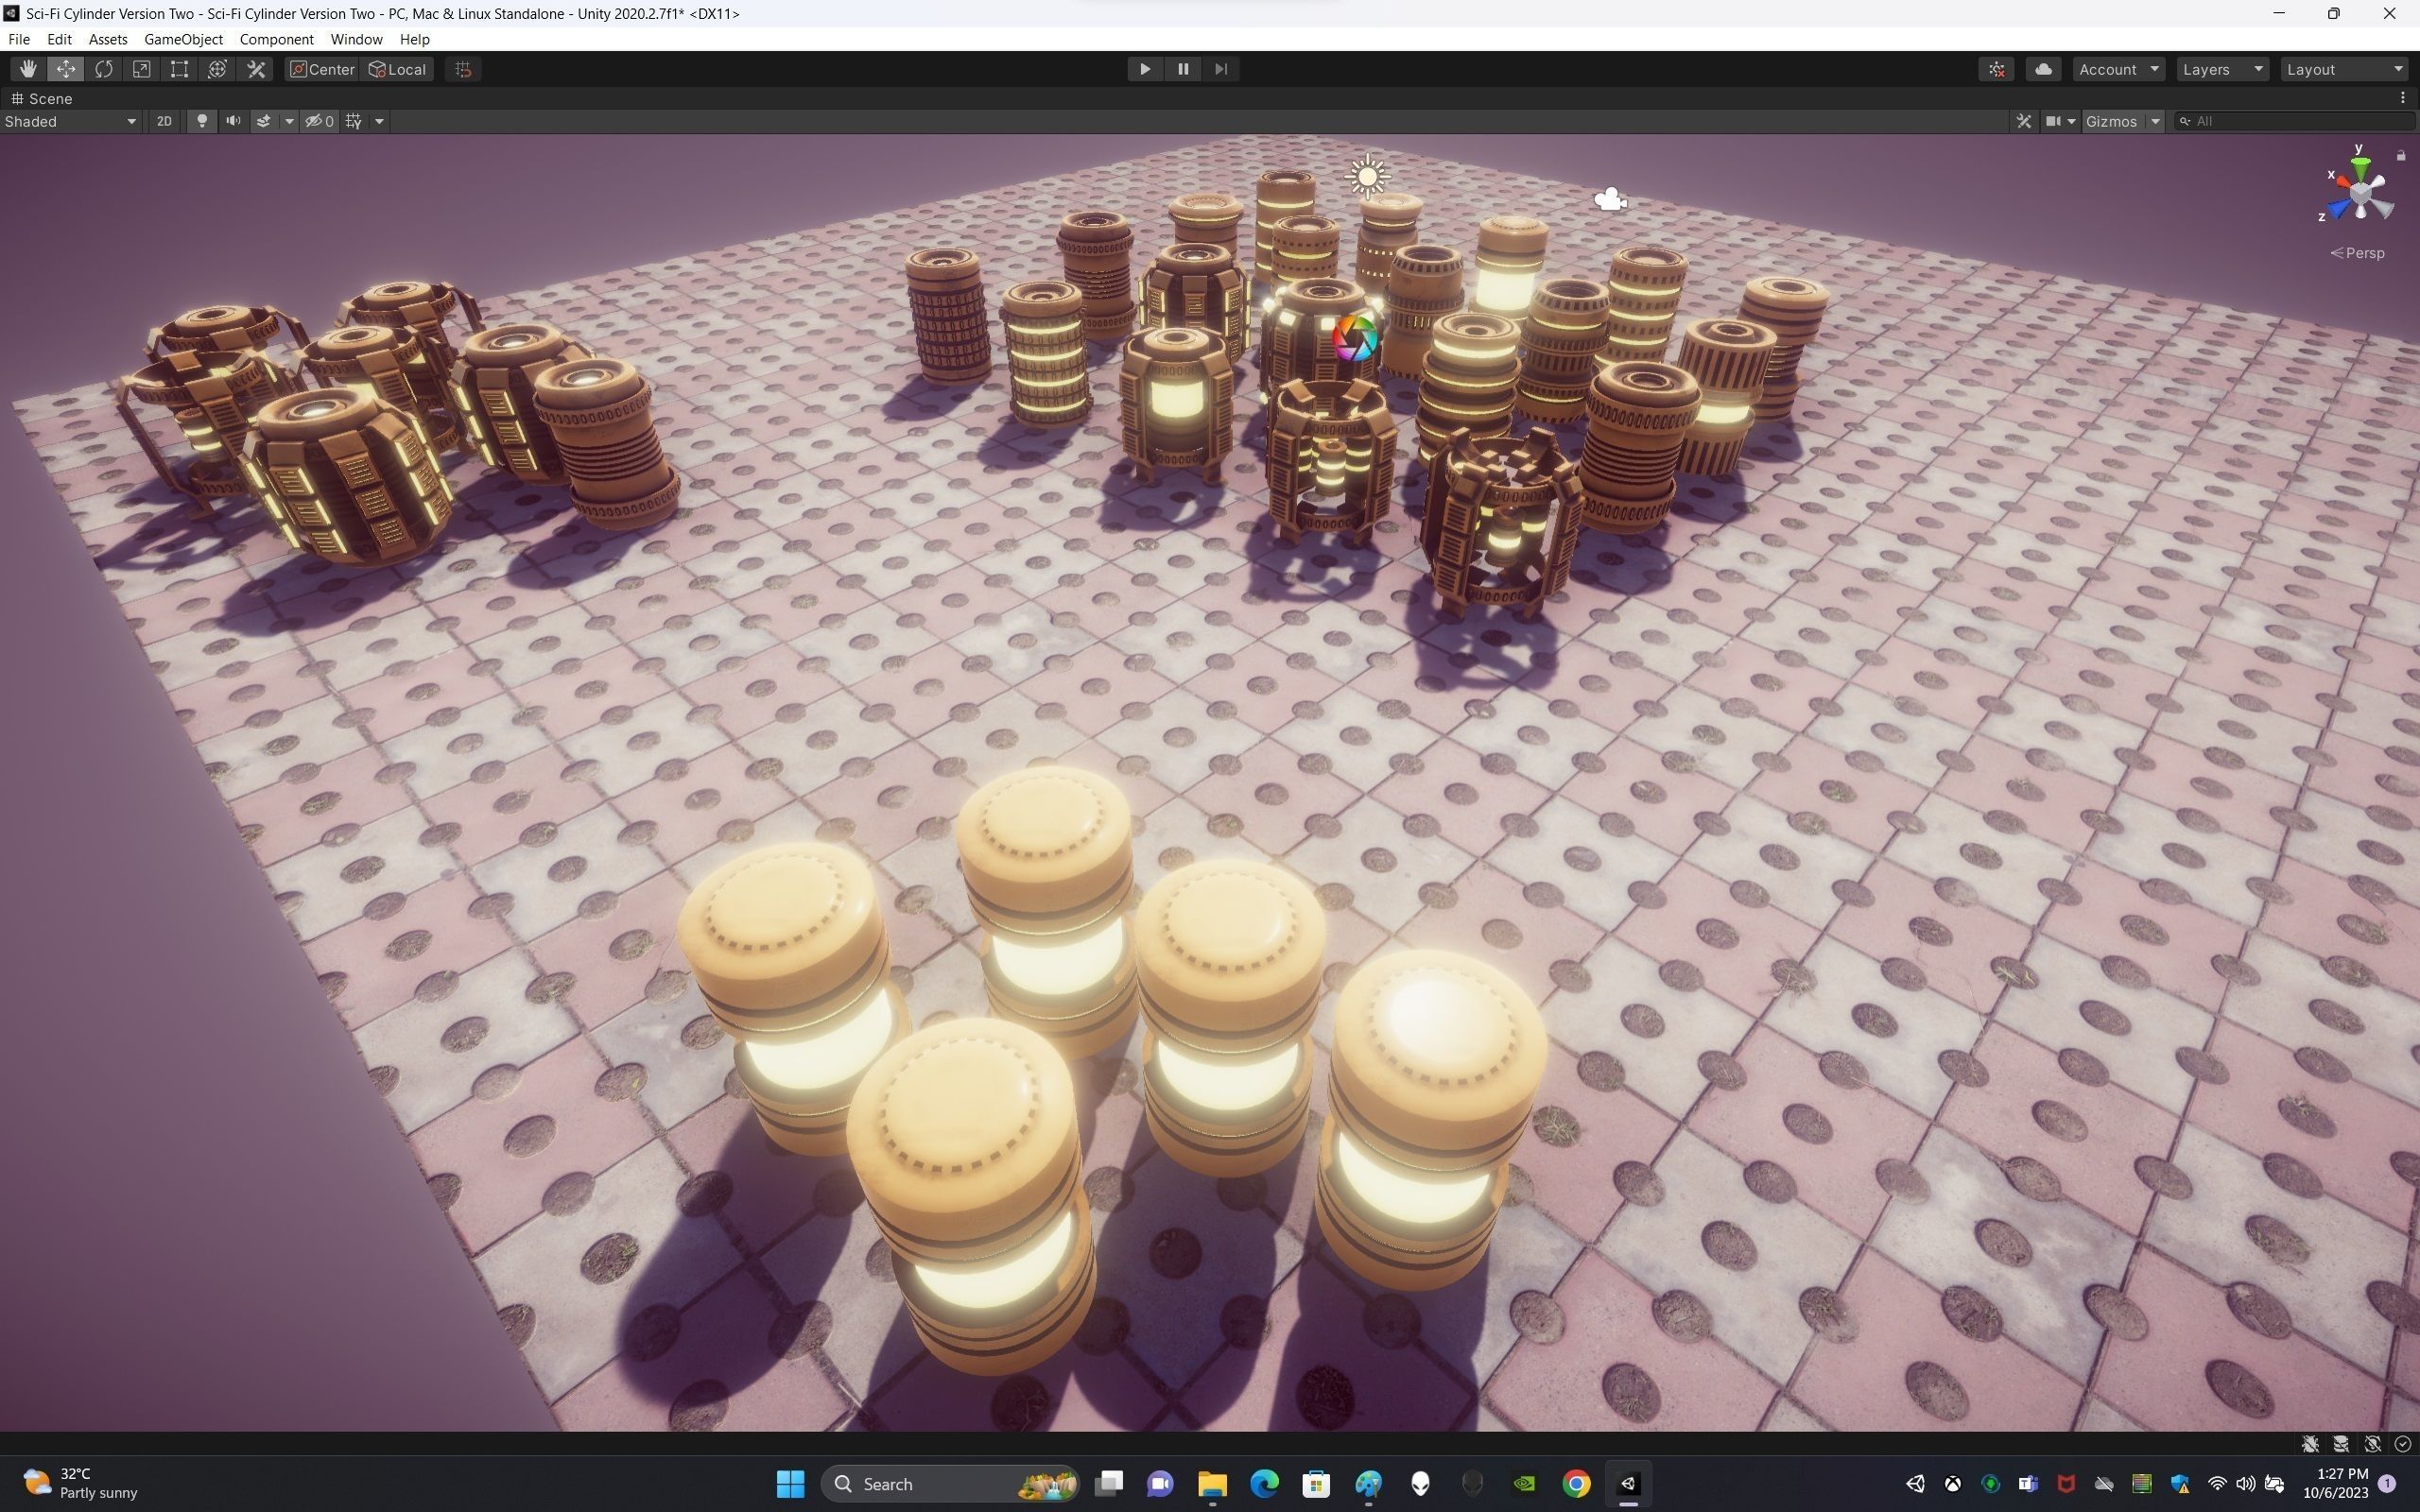Open File Explorer from taskbar

tap(1212, 1484)
